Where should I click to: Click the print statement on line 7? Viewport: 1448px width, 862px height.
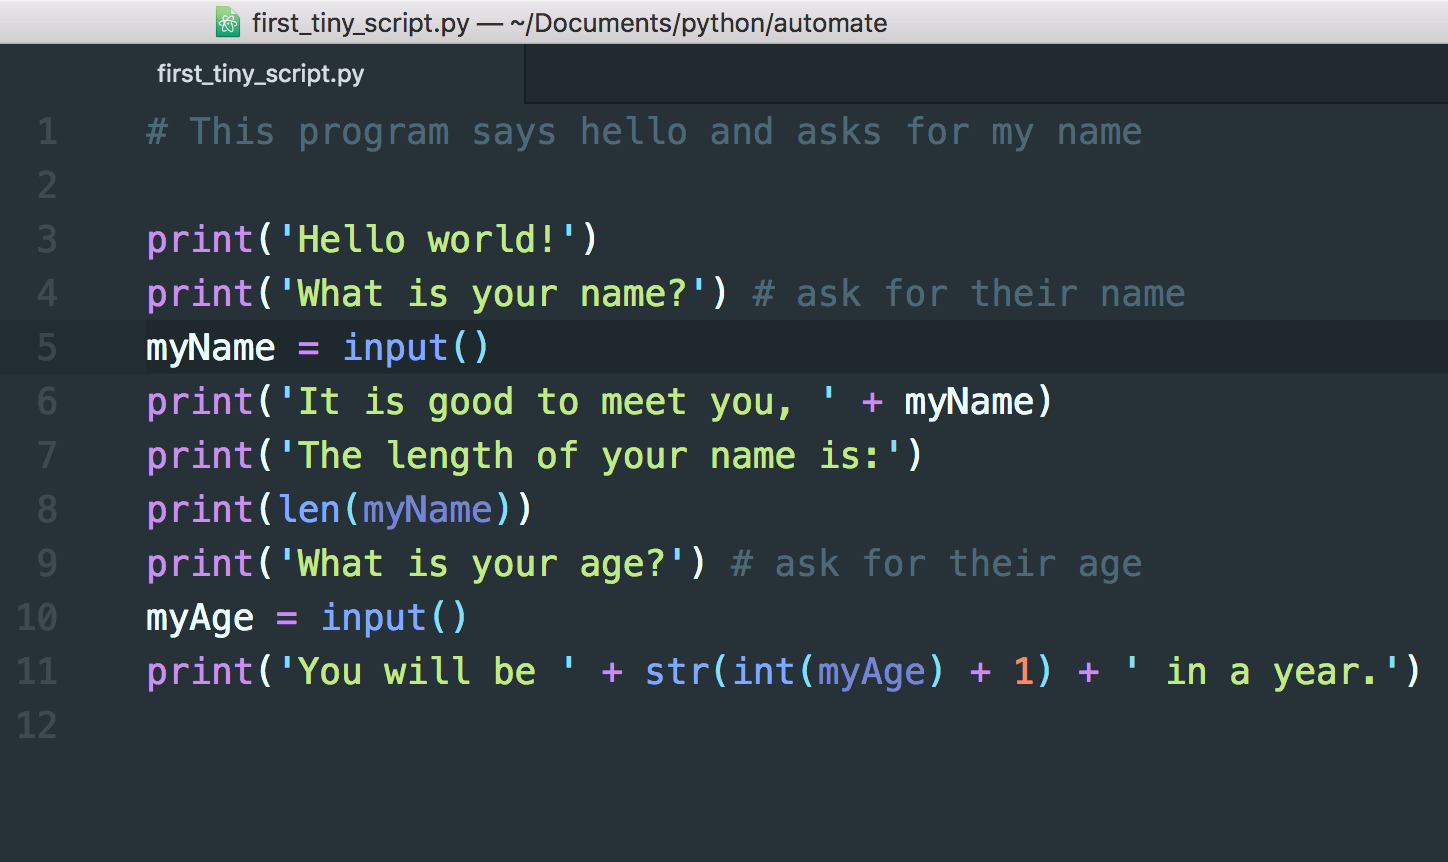(x=200, y=455)
